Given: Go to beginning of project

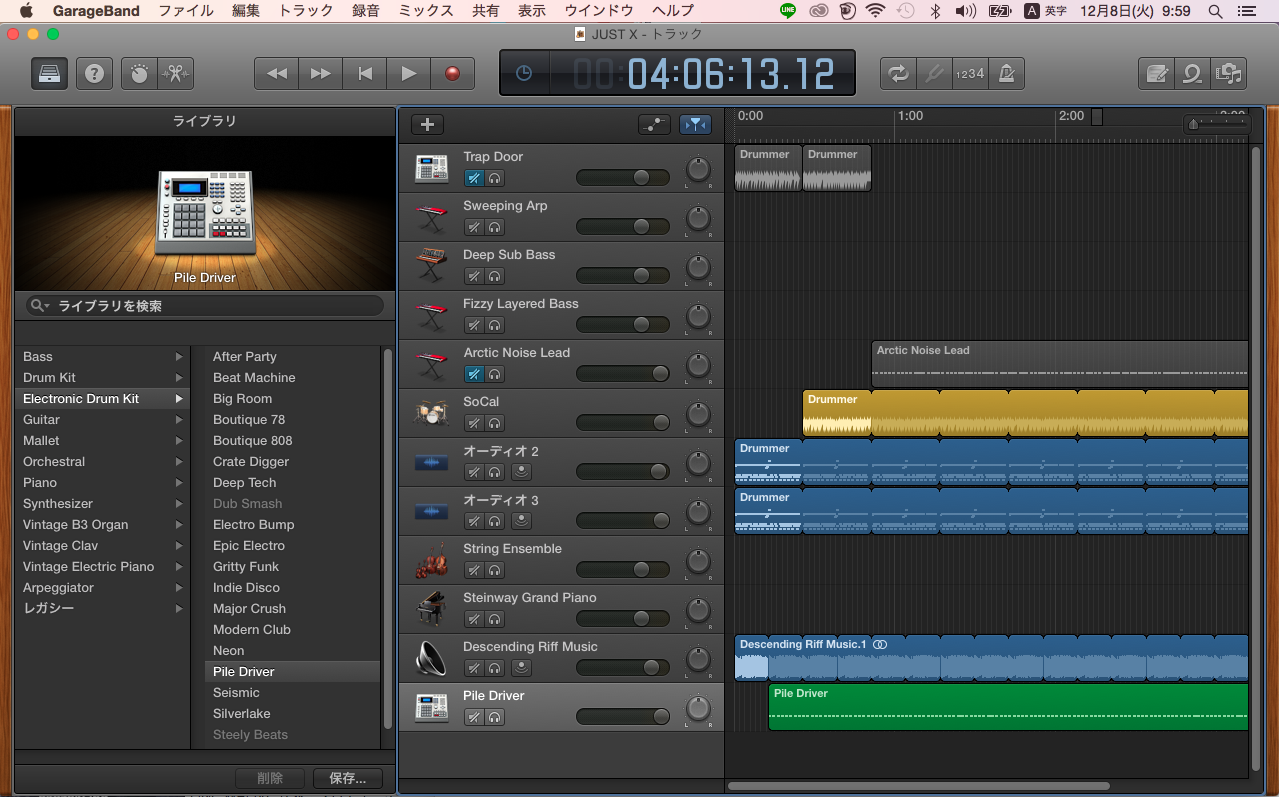Looking at the screenshot, I should coord(365,73).
